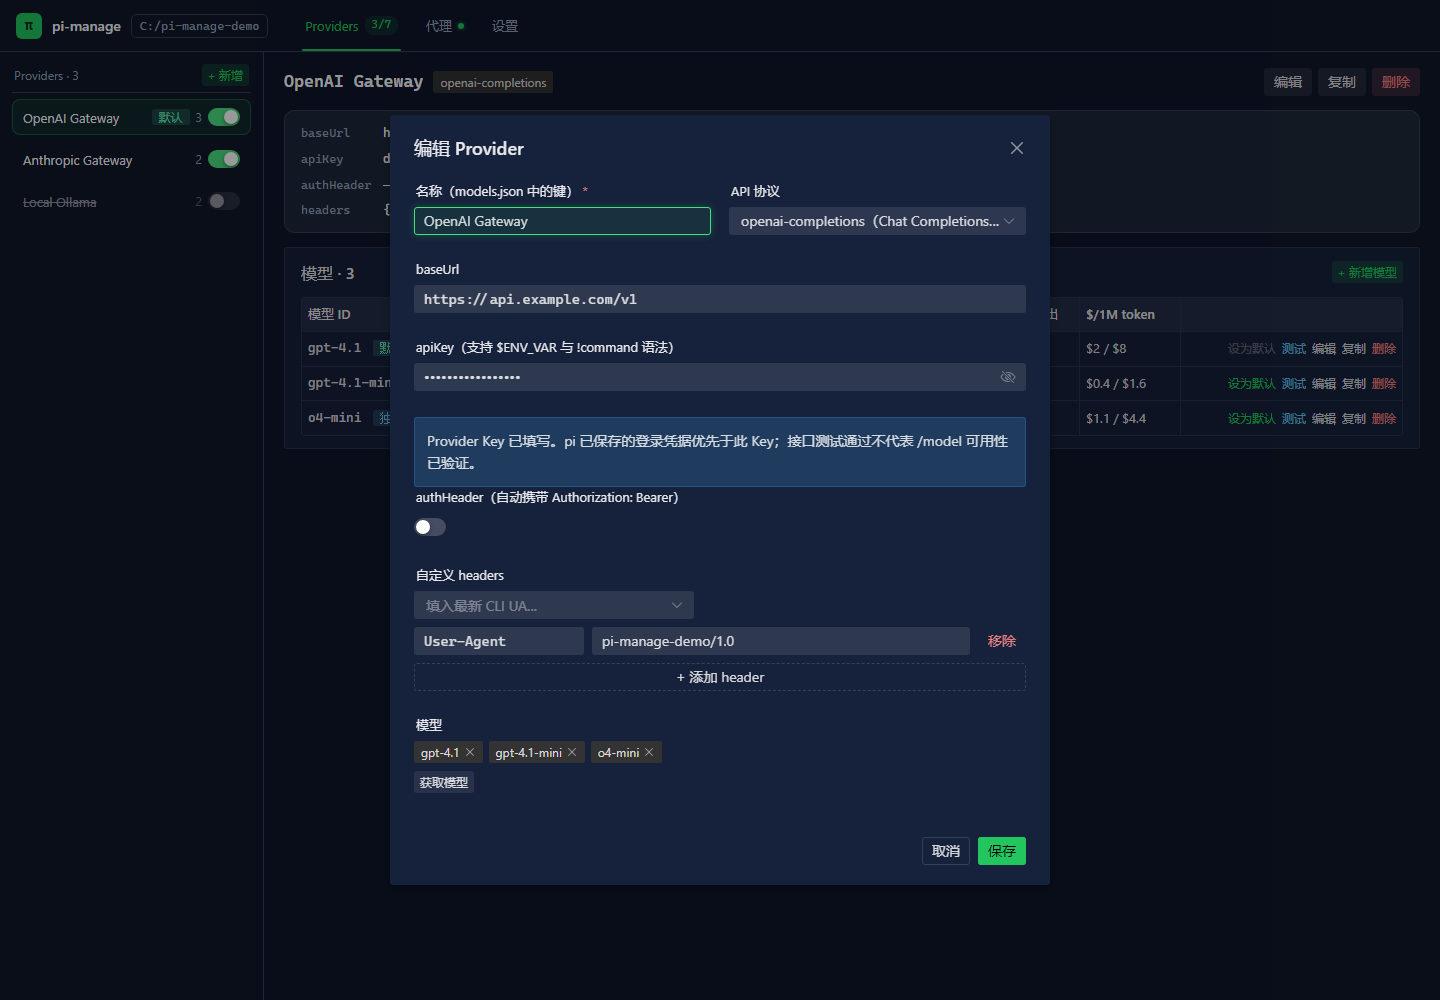Open the 设置 tab

tap(505, 26)
